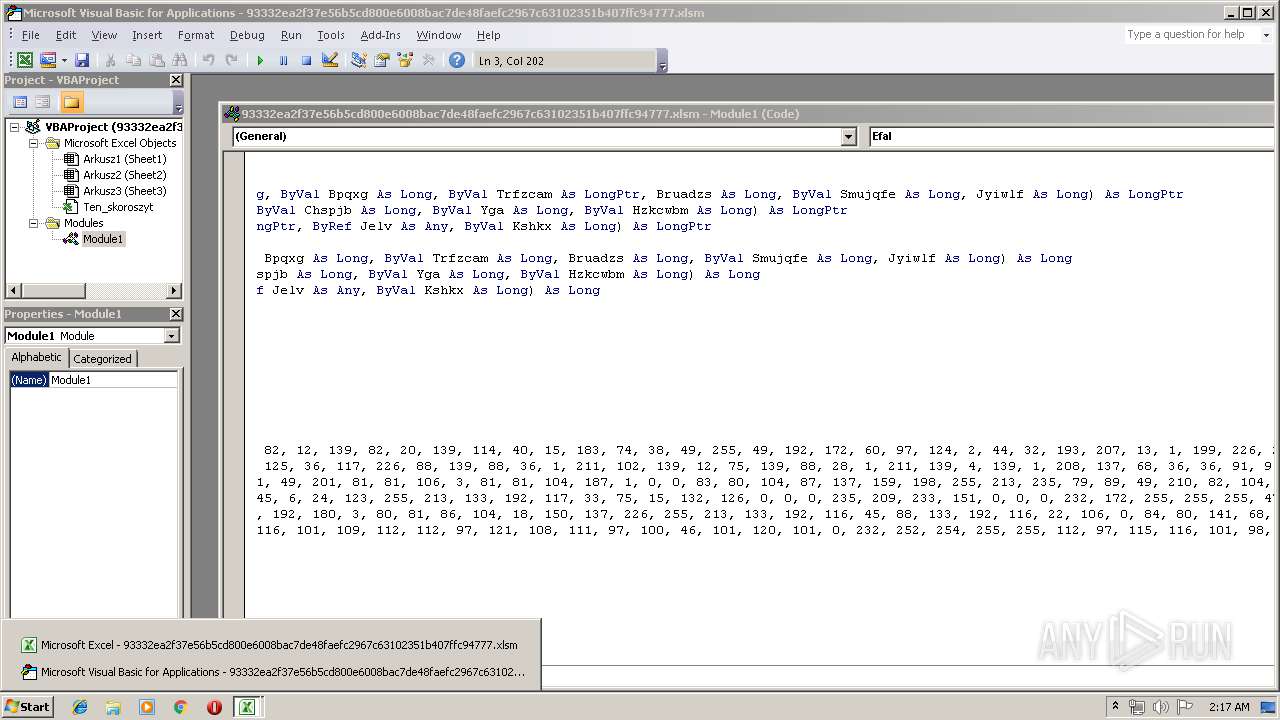Switch to the Categorized properties tab
The width and height of the screenshot is (1280, 720).
pyautogui.click(x=102, y=359)
